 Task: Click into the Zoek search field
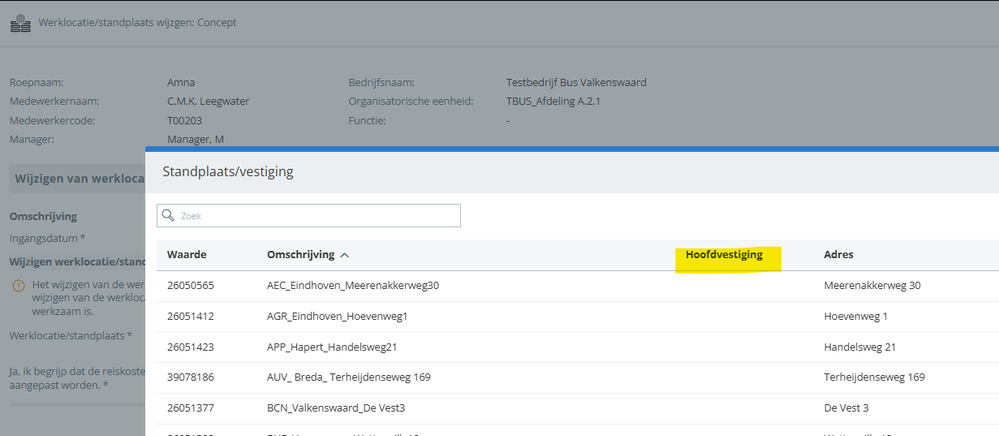tap(308, 215)
